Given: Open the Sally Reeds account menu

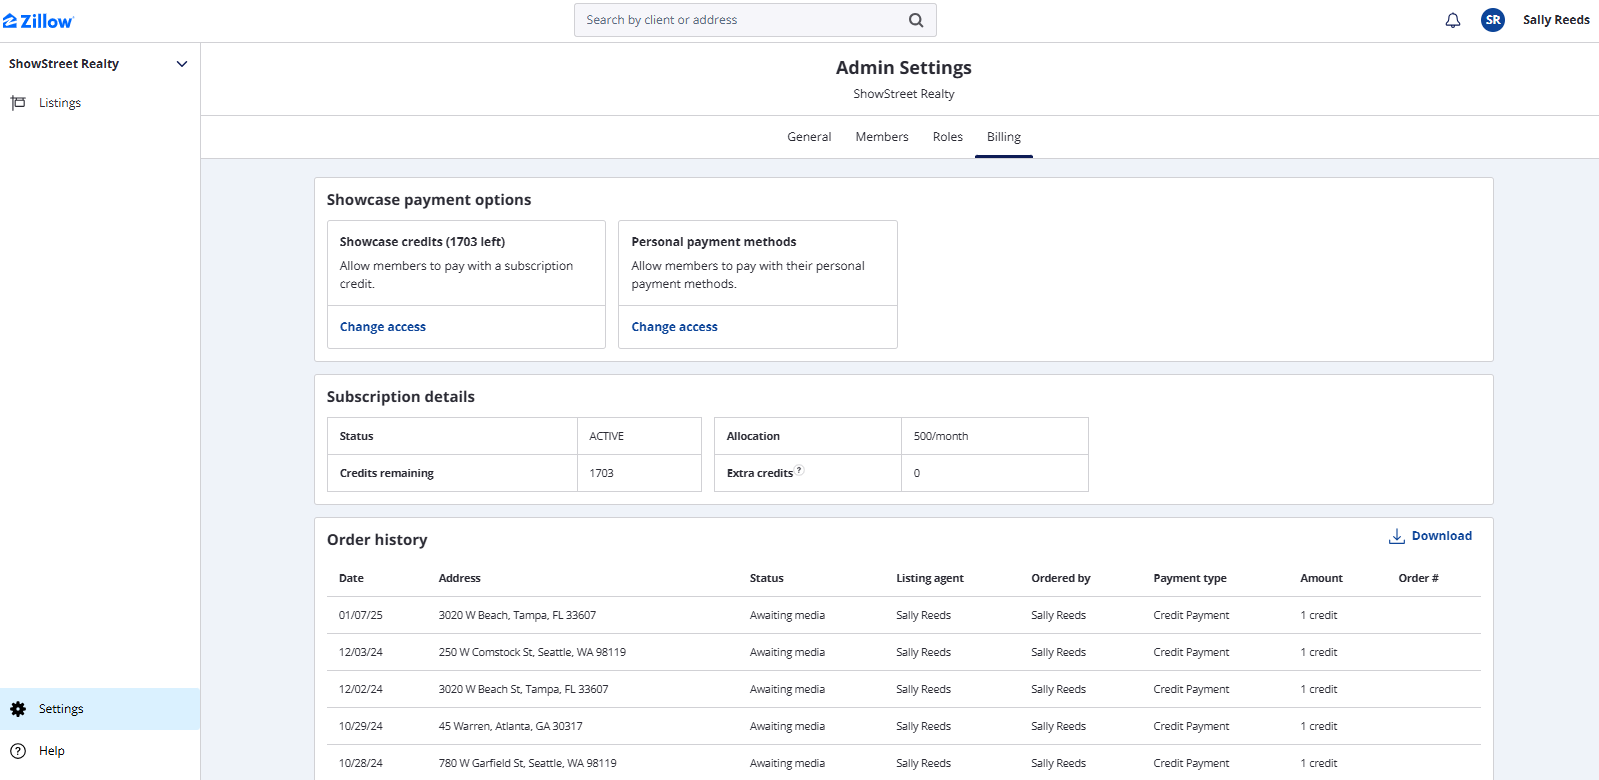Looking at the screenshot, I should click(x=1555, y=20).
